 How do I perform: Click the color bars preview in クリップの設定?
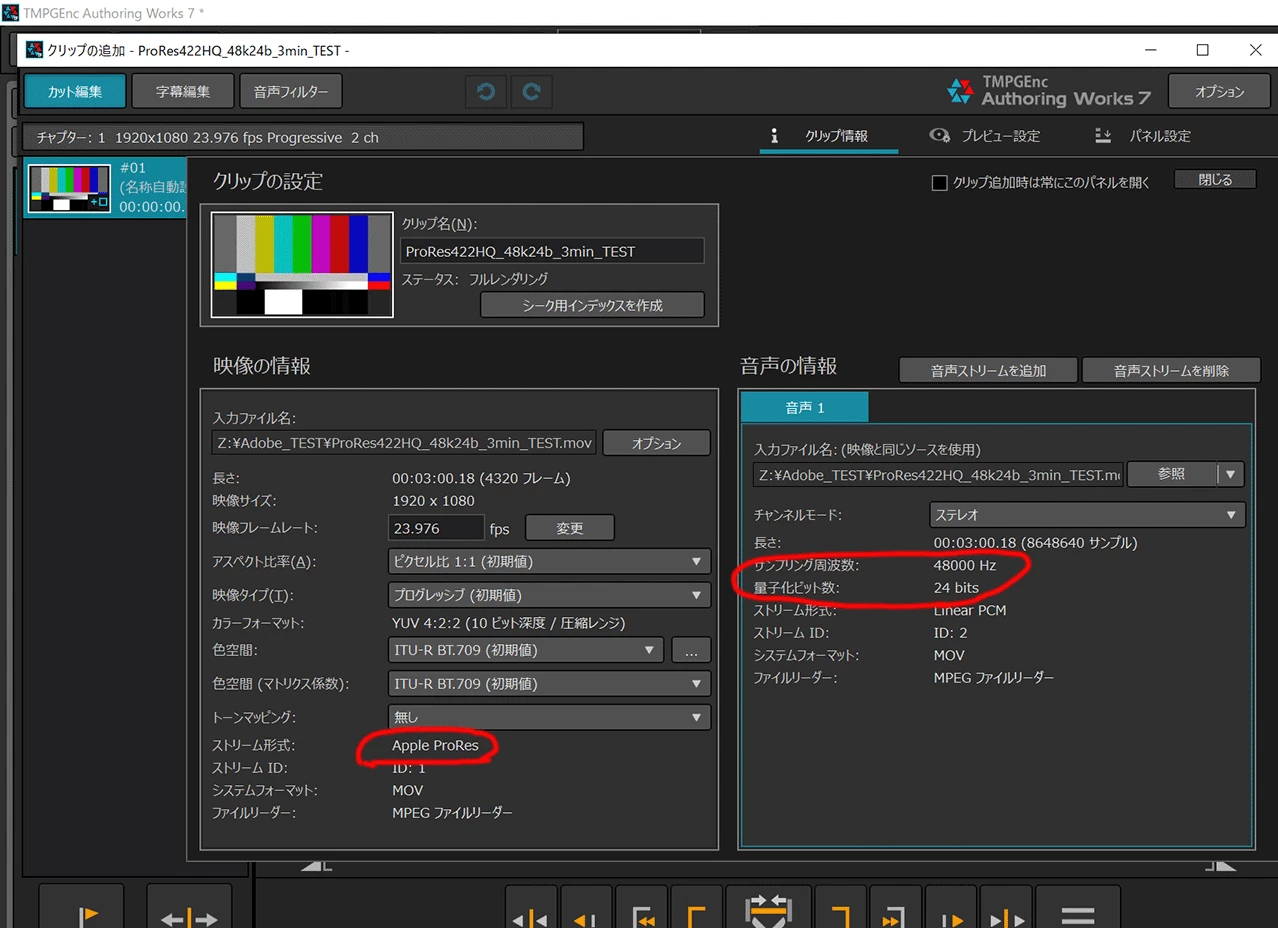302,265
